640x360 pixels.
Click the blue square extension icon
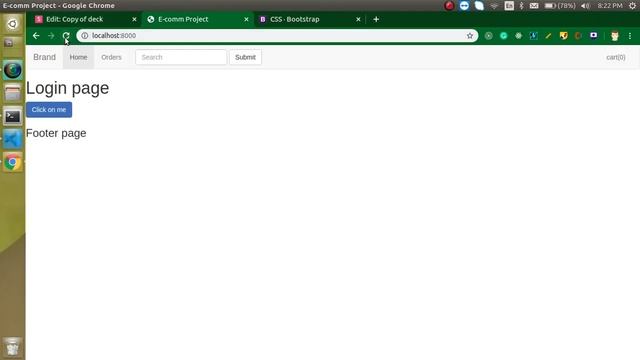pyautogui.click(x=533, y=36)
